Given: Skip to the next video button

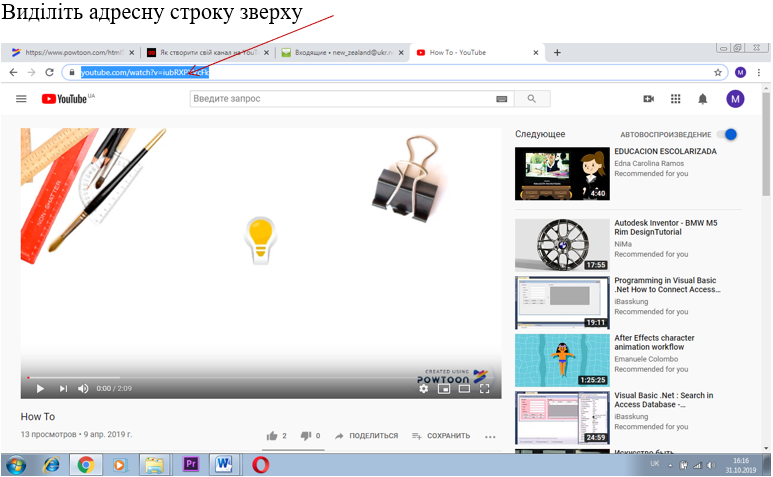Looking at the screenshot, I should tap(63, 389).
